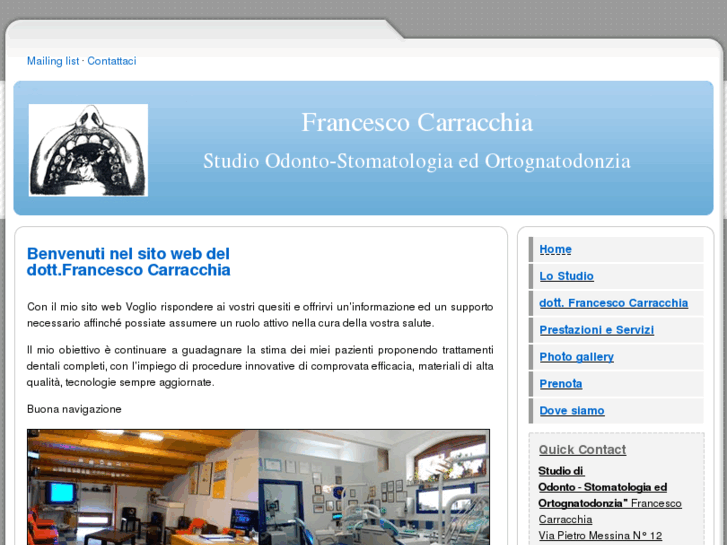
Task: Open the Dove siamo menu item
Action: tap(572, 411)
